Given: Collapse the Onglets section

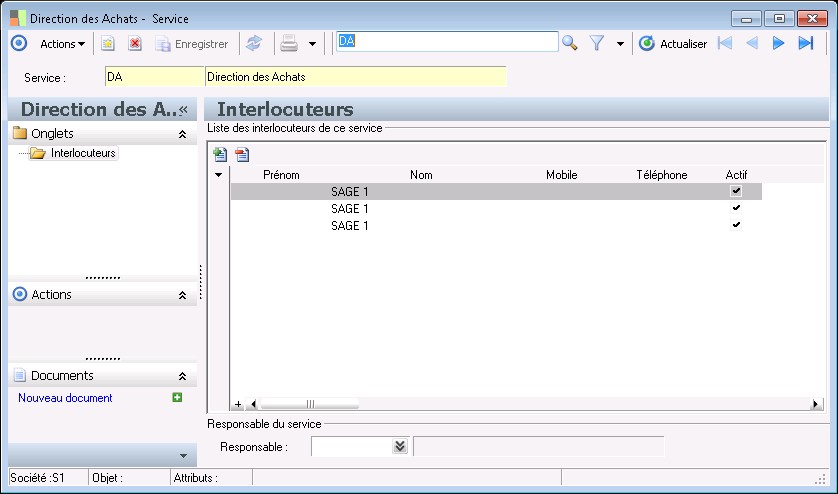Looking at the screenshot, I should (182, 134).
